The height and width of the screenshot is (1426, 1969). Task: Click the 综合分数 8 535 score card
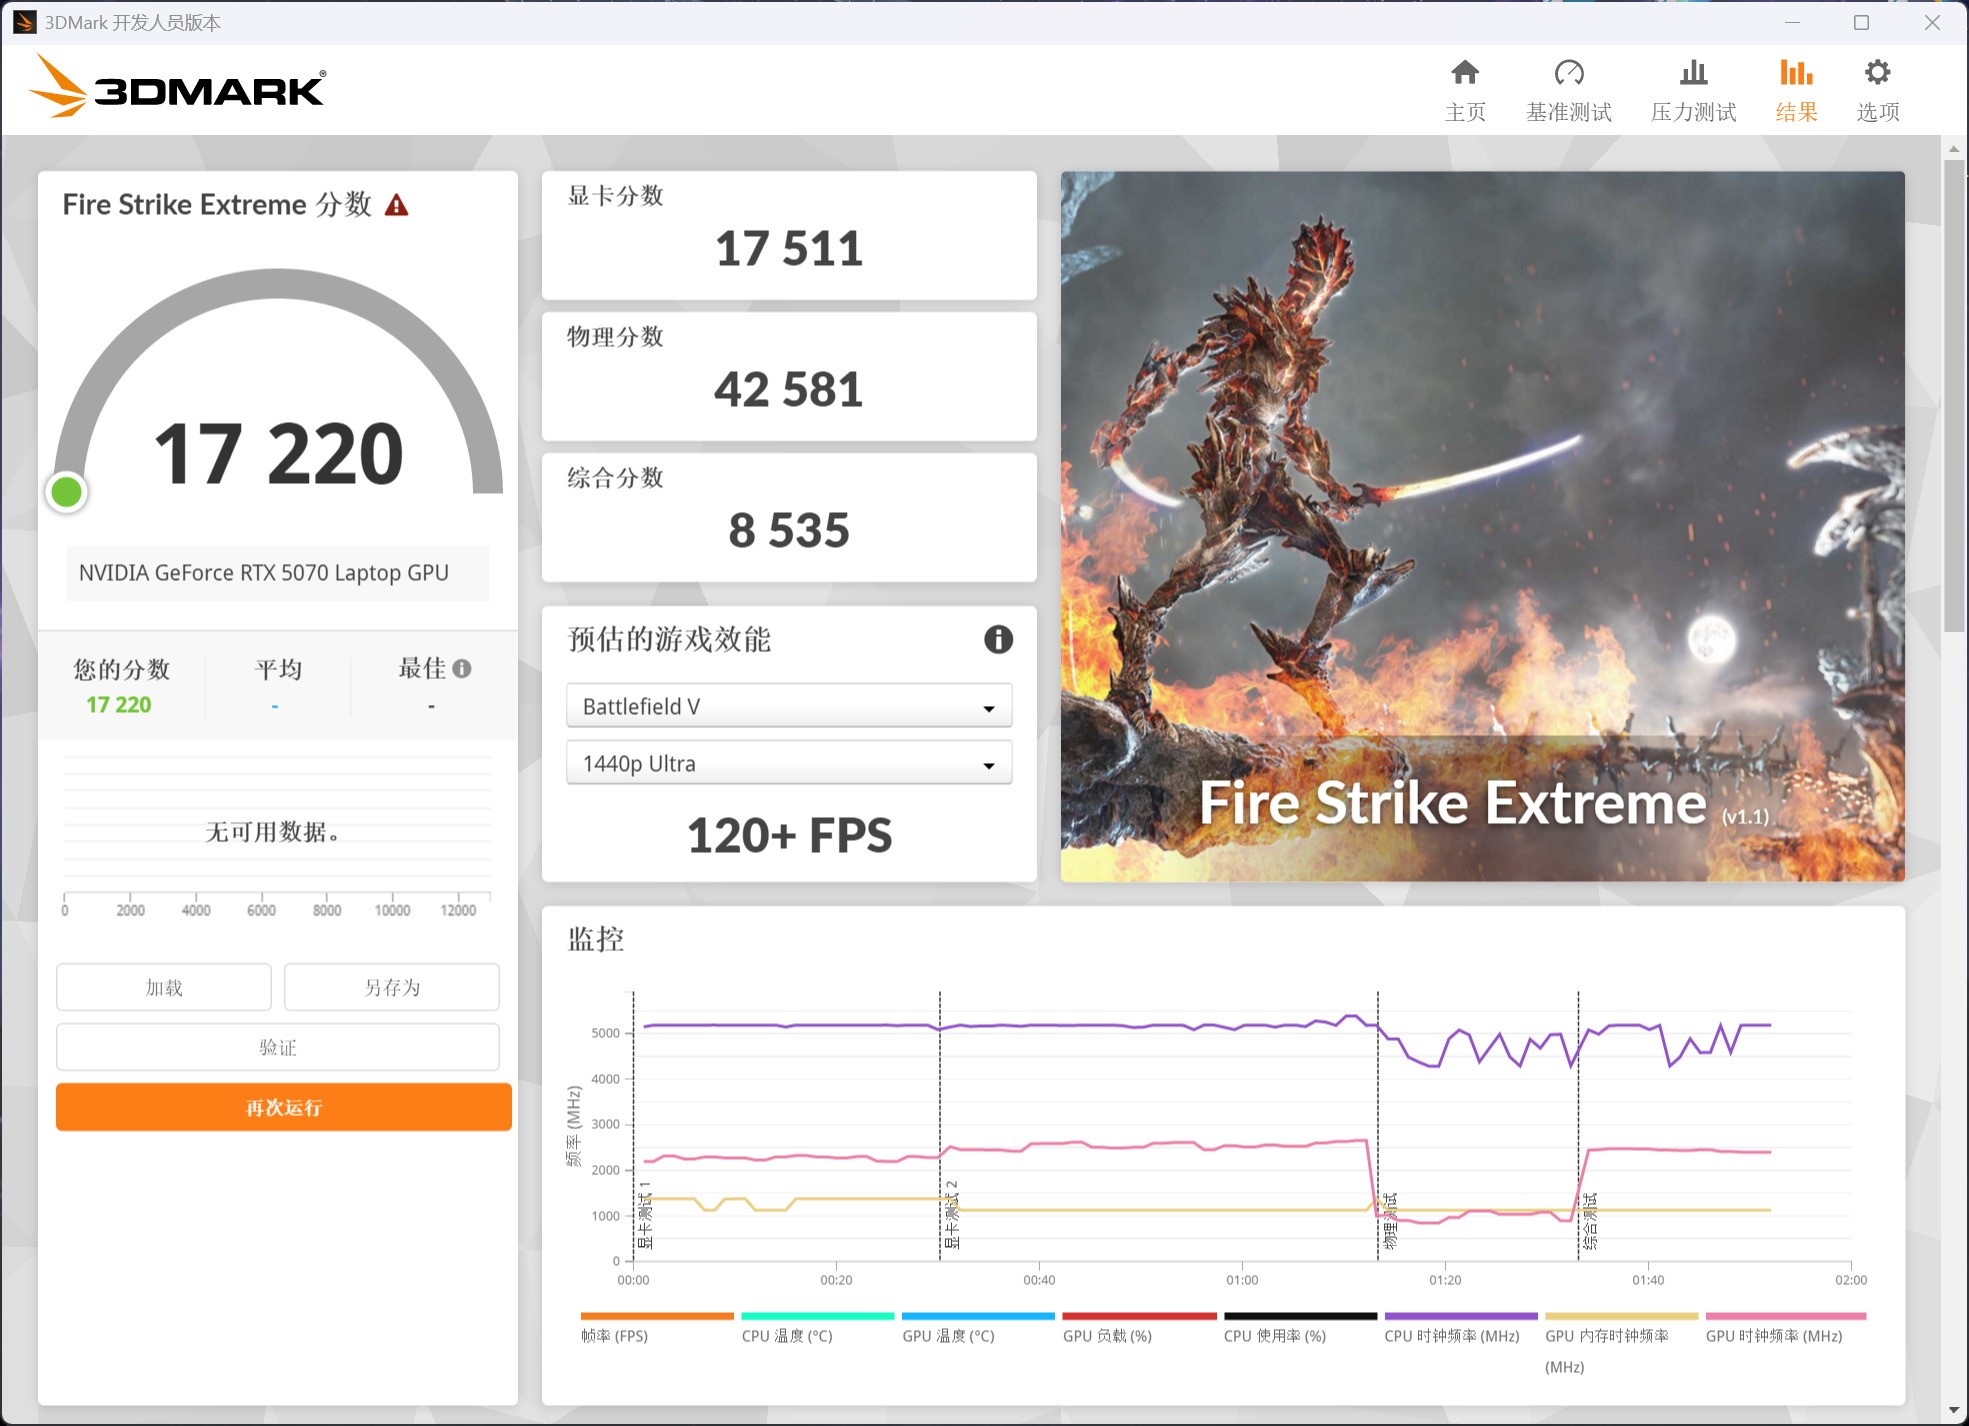pyautogui.click(x=789, y=517)
